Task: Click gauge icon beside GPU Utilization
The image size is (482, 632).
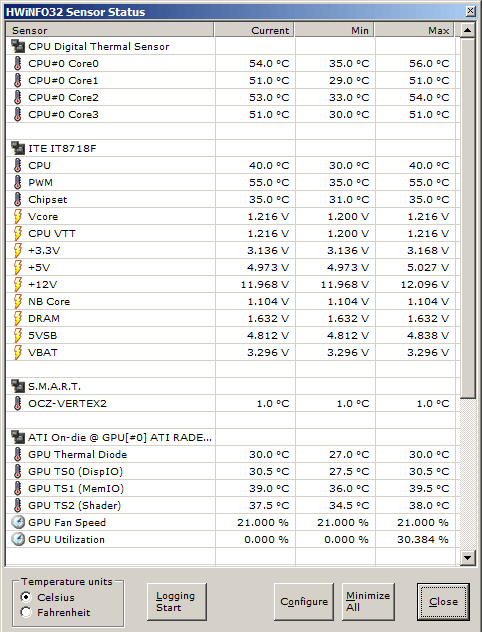Action: point(18,539)
